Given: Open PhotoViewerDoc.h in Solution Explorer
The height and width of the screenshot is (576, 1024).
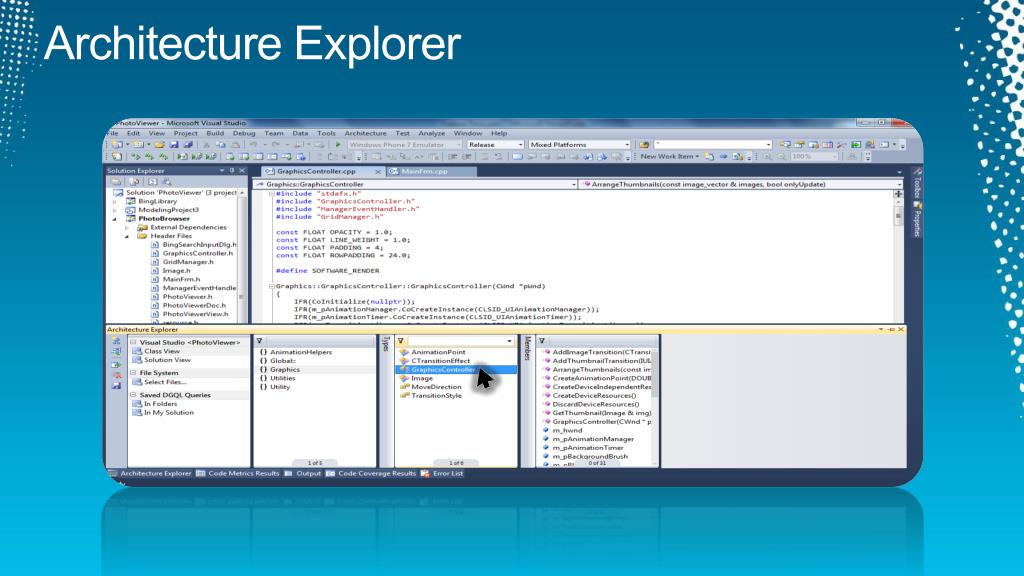Looking at the screenshot, I should tap(194, 306).
